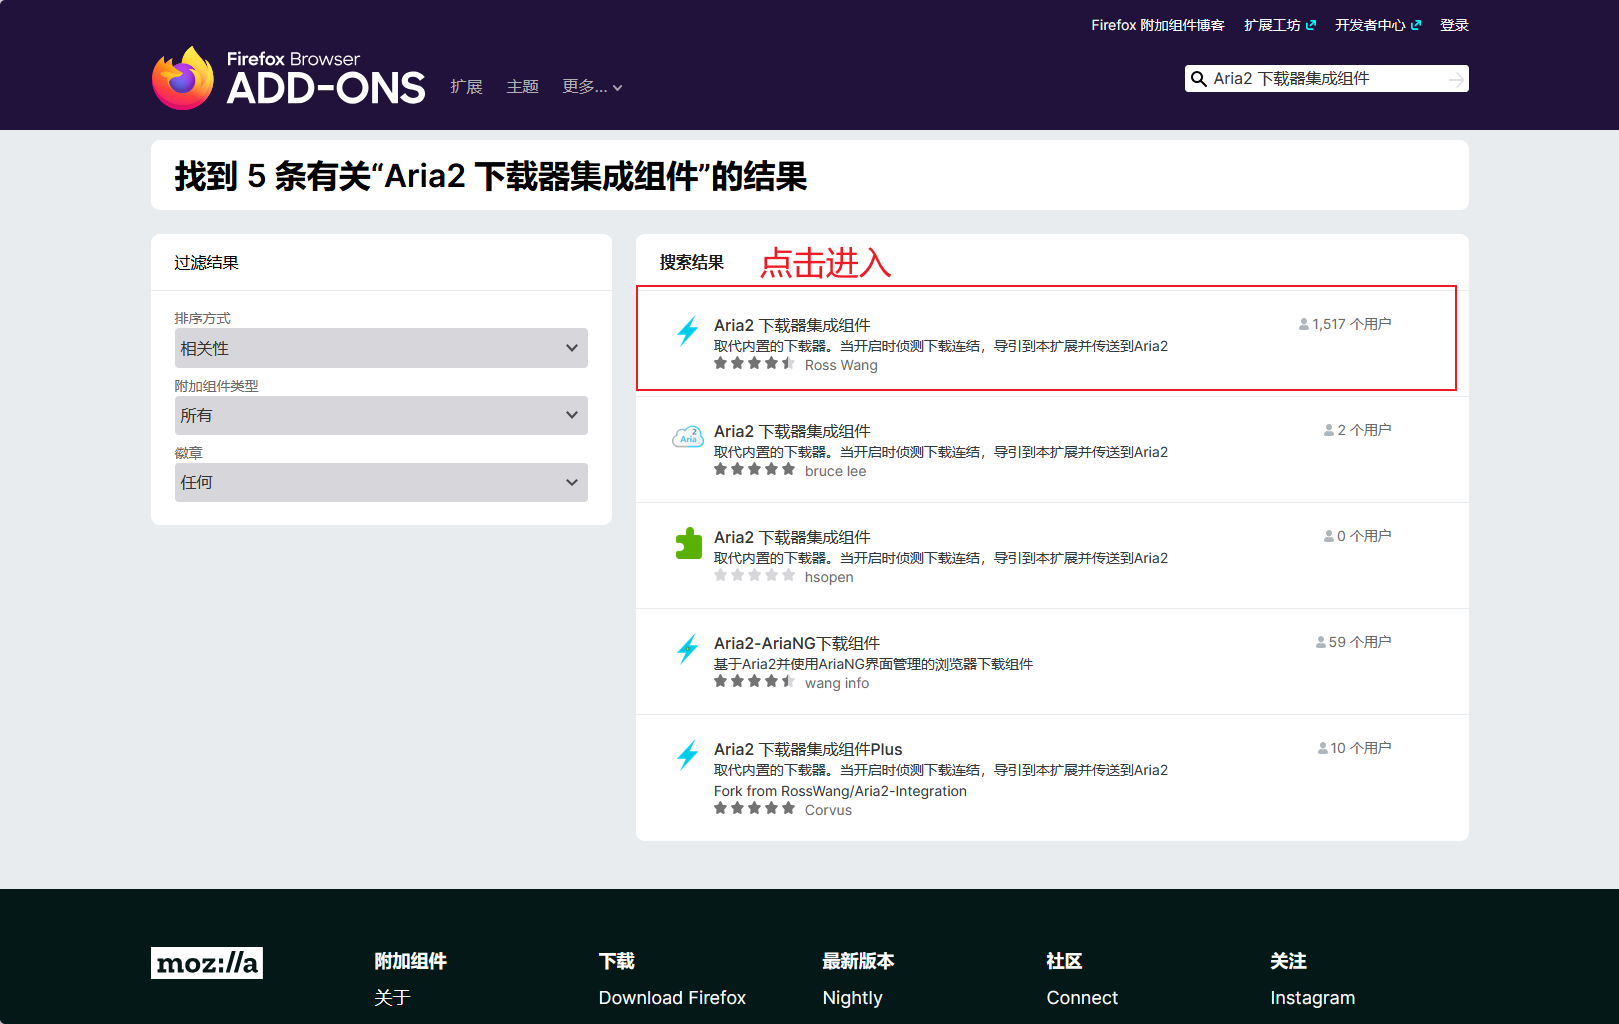Image resolution: width=1619 pixels, height=1024 pixels.
Task: Submit search with the arrow button
Action: click(x=1456, y=79)
